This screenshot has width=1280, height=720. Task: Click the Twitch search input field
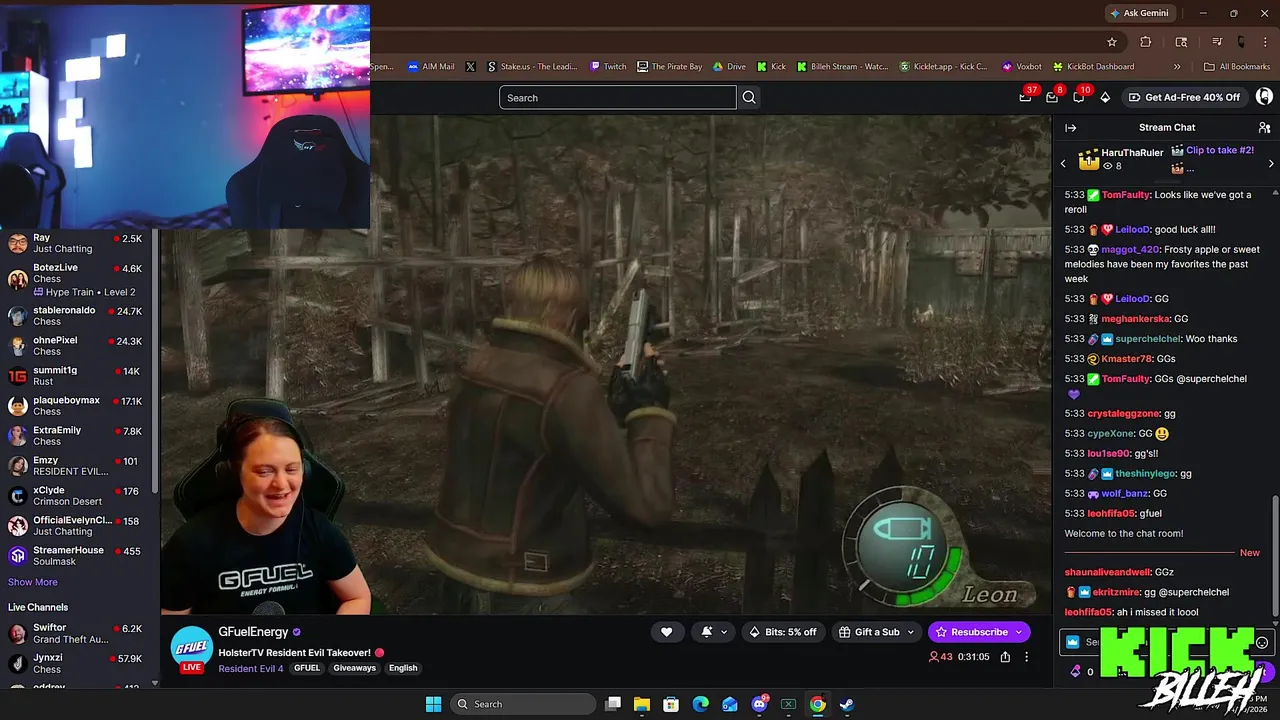pyautogui.click(x=618, y=97)
